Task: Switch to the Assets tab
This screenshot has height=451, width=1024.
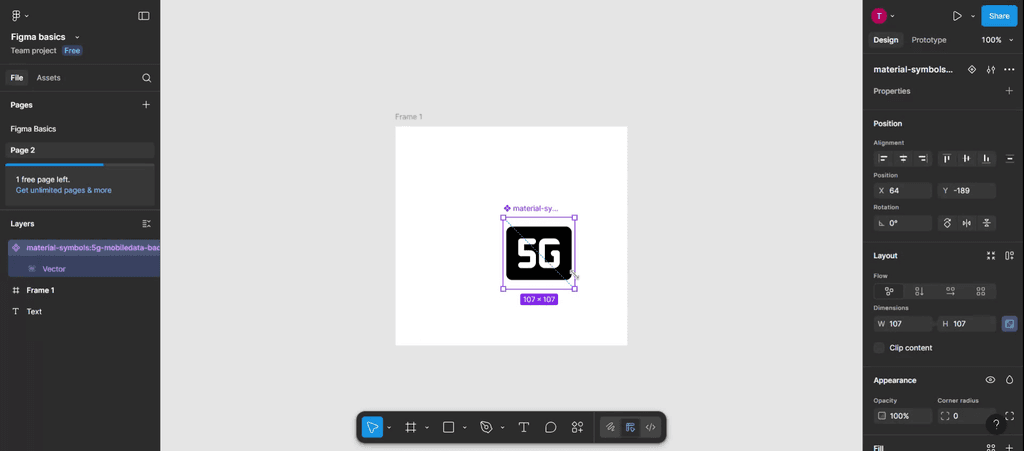Action: click(x=48, y=78)
